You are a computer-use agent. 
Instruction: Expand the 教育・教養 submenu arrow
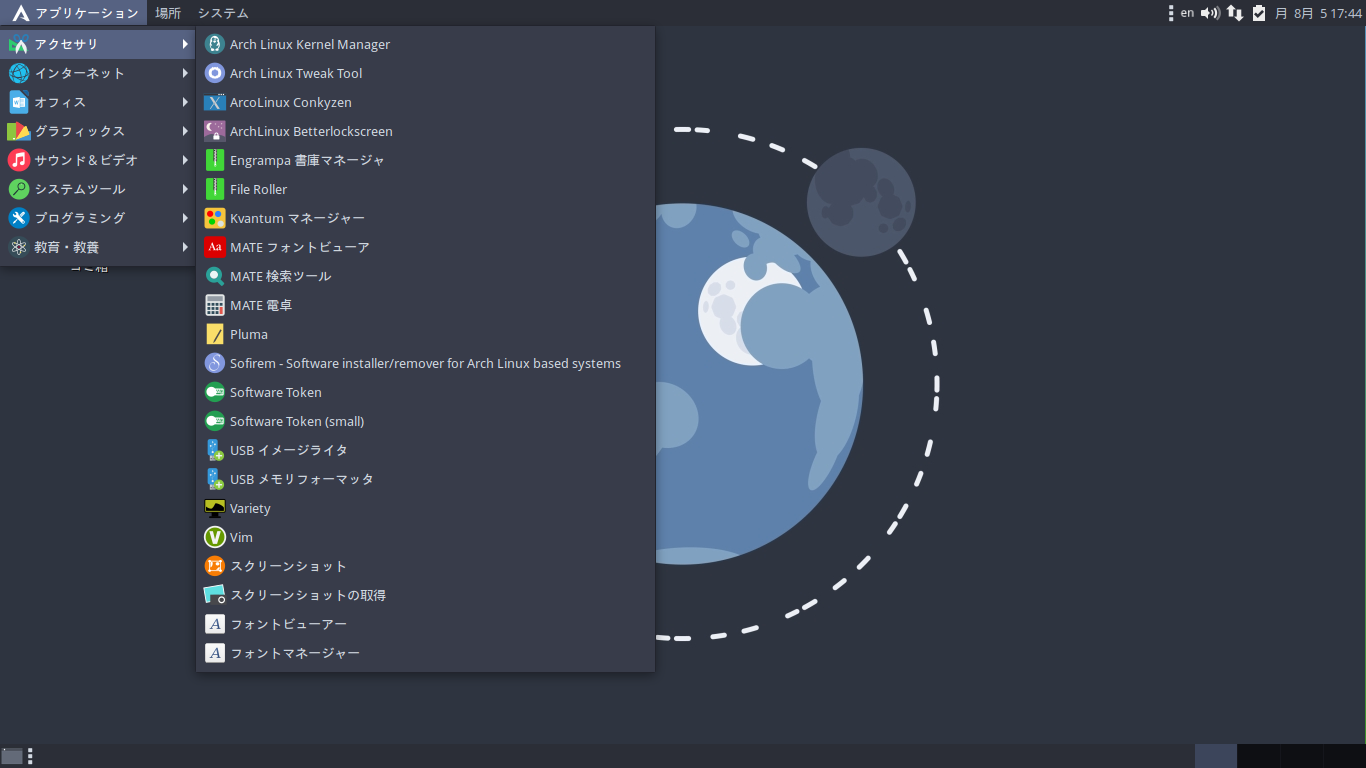tap(185, 247)
